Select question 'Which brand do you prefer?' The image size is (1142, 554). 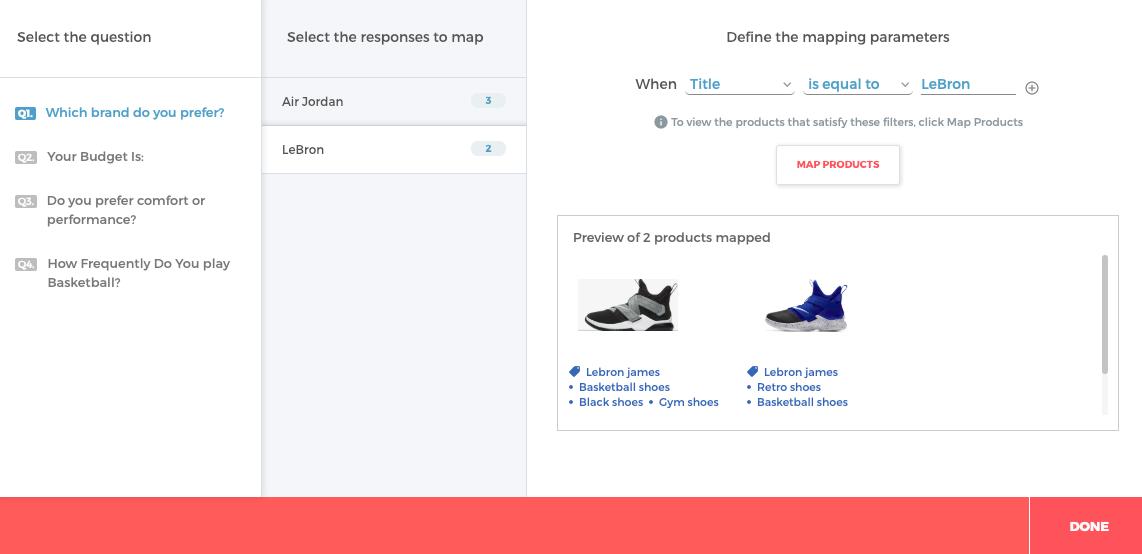pyautogui.click(x=135, y=113)
